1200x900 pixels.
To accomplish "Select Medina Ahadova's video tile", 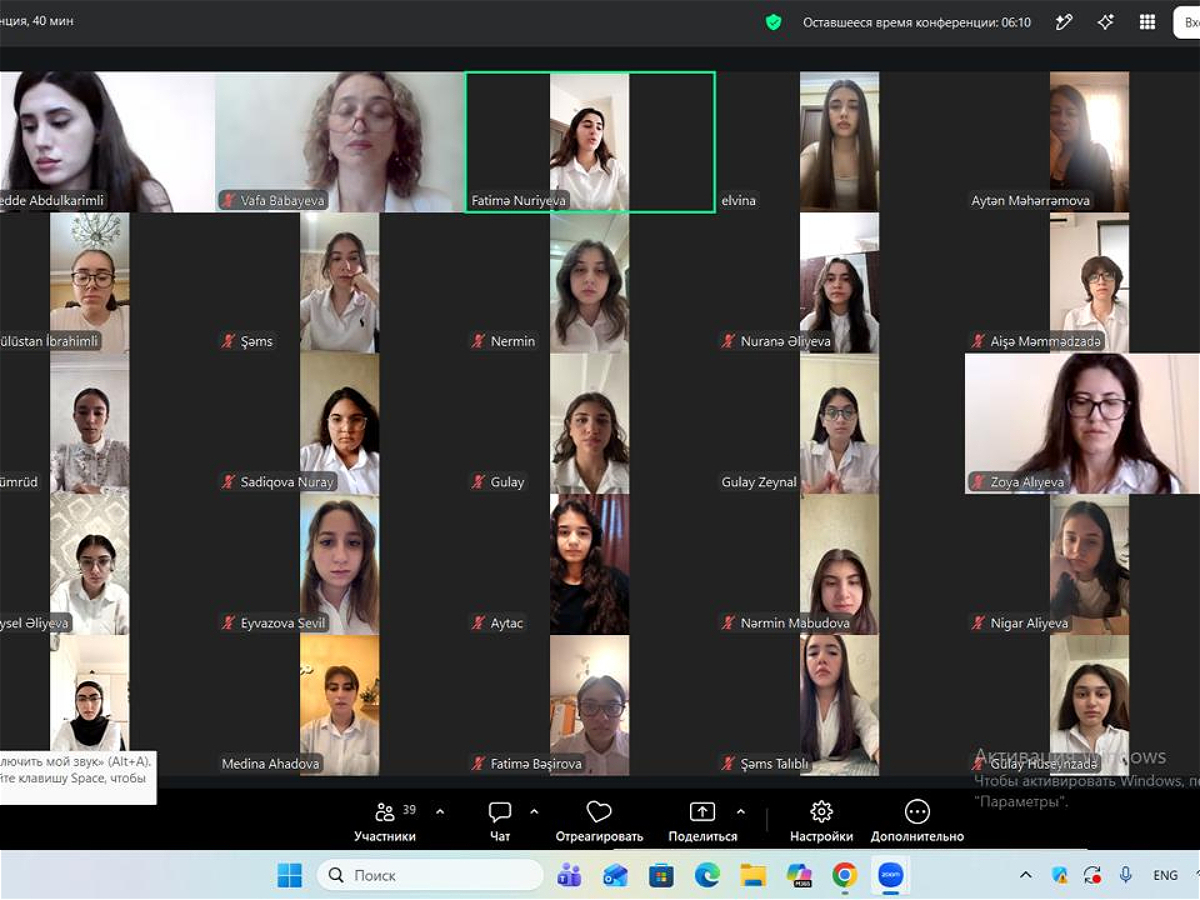I will coord(340,705).
